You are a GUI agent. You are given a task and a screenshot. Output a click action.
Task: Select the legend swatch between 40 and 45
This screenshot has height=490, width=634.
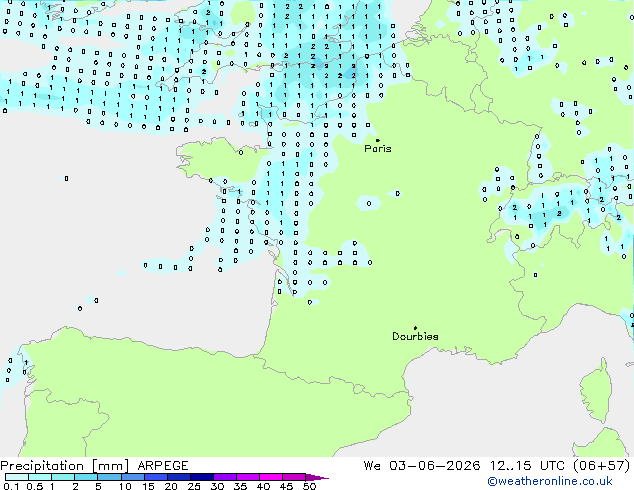coord(271,477)
